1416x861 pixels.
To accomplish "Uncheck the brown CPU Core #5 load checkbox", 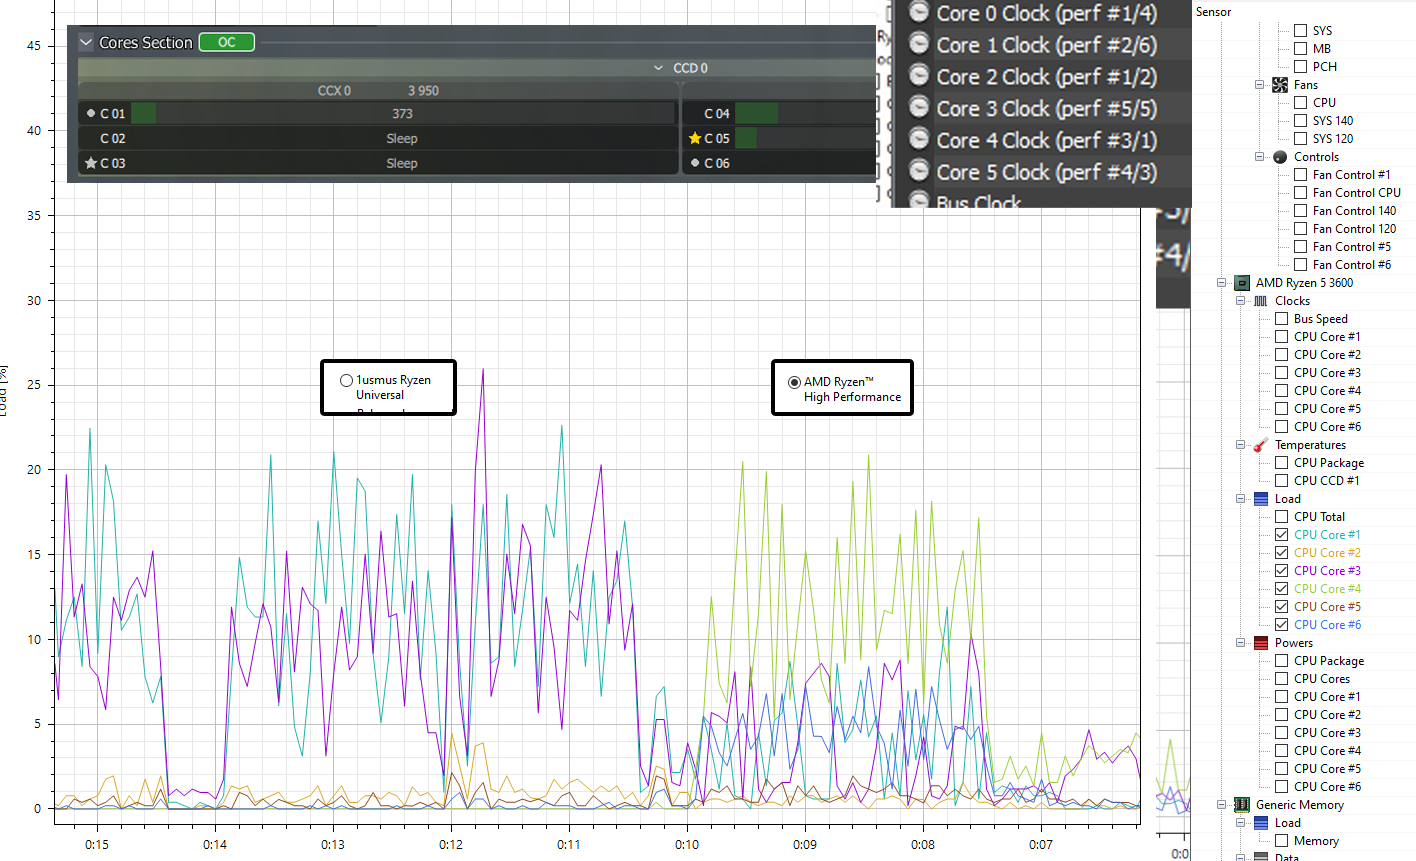I will click(1282, 607).
